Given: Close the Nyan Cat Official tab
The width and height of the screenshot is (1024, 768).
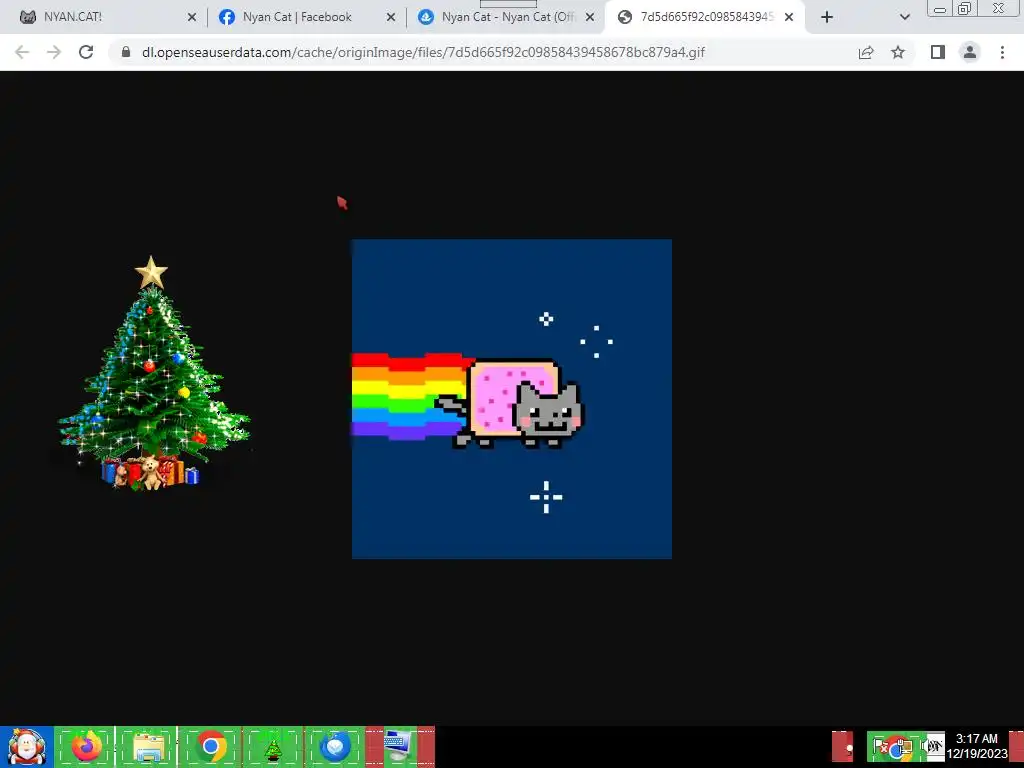Looking at the screenshot, I should tap(590, 18).
